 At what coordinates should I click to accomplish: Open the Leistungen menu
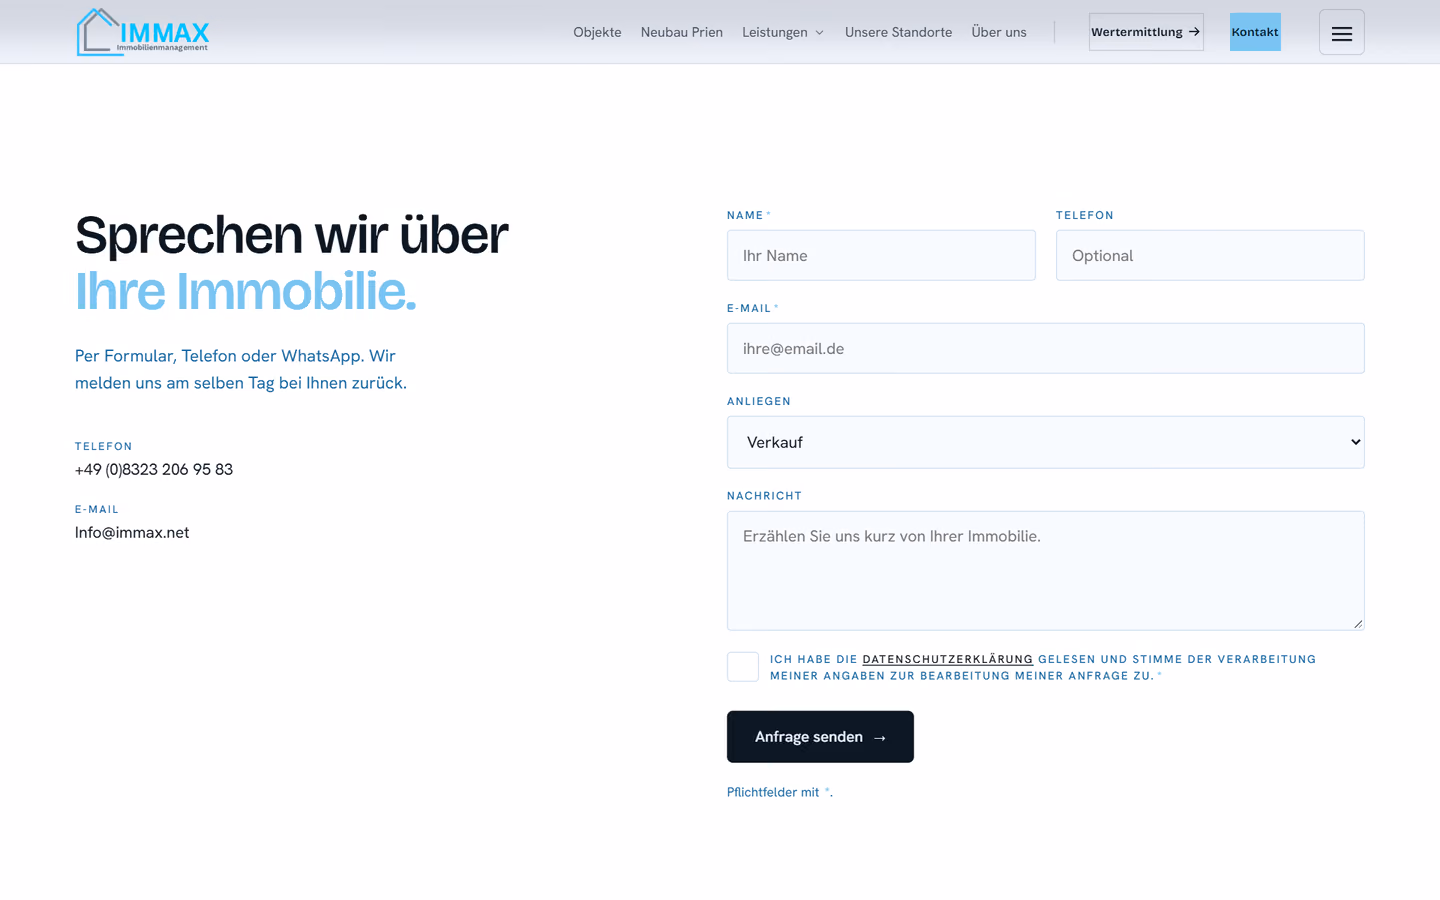775,32
